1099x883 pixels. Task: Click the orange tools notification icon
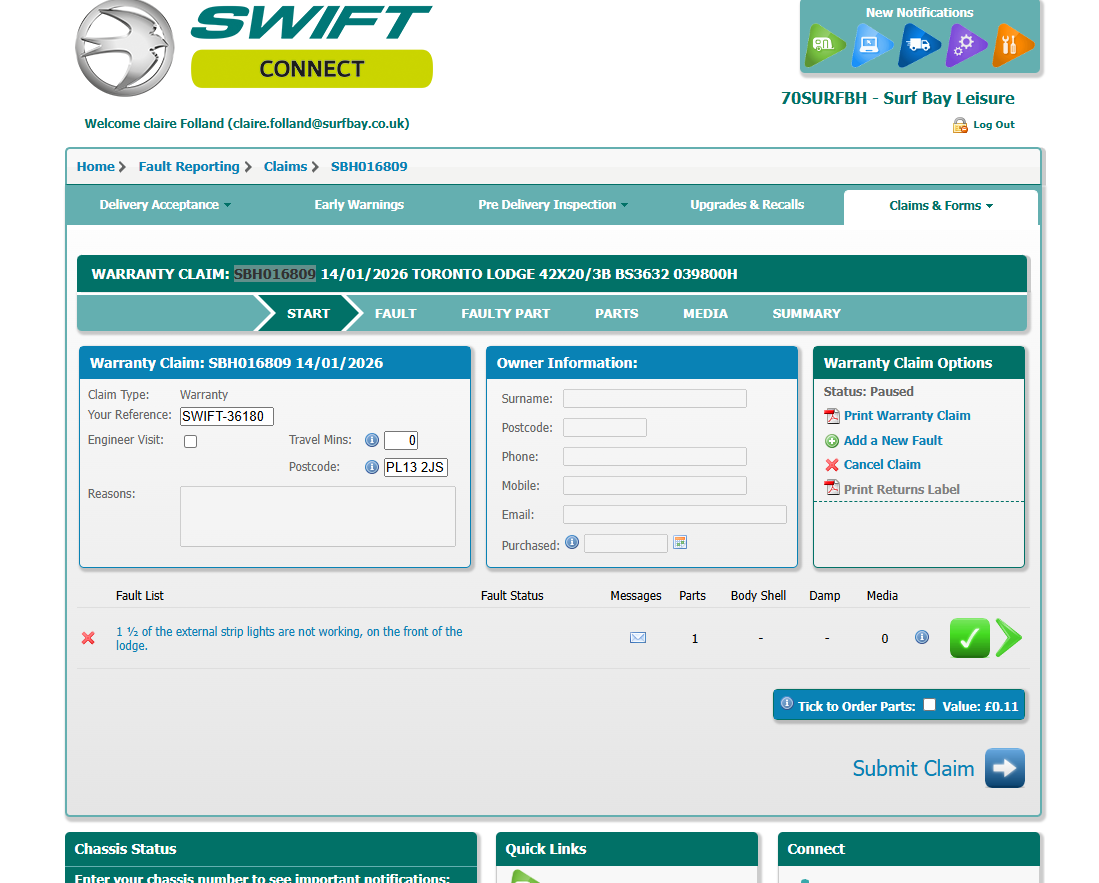[x=1011, y=45]
